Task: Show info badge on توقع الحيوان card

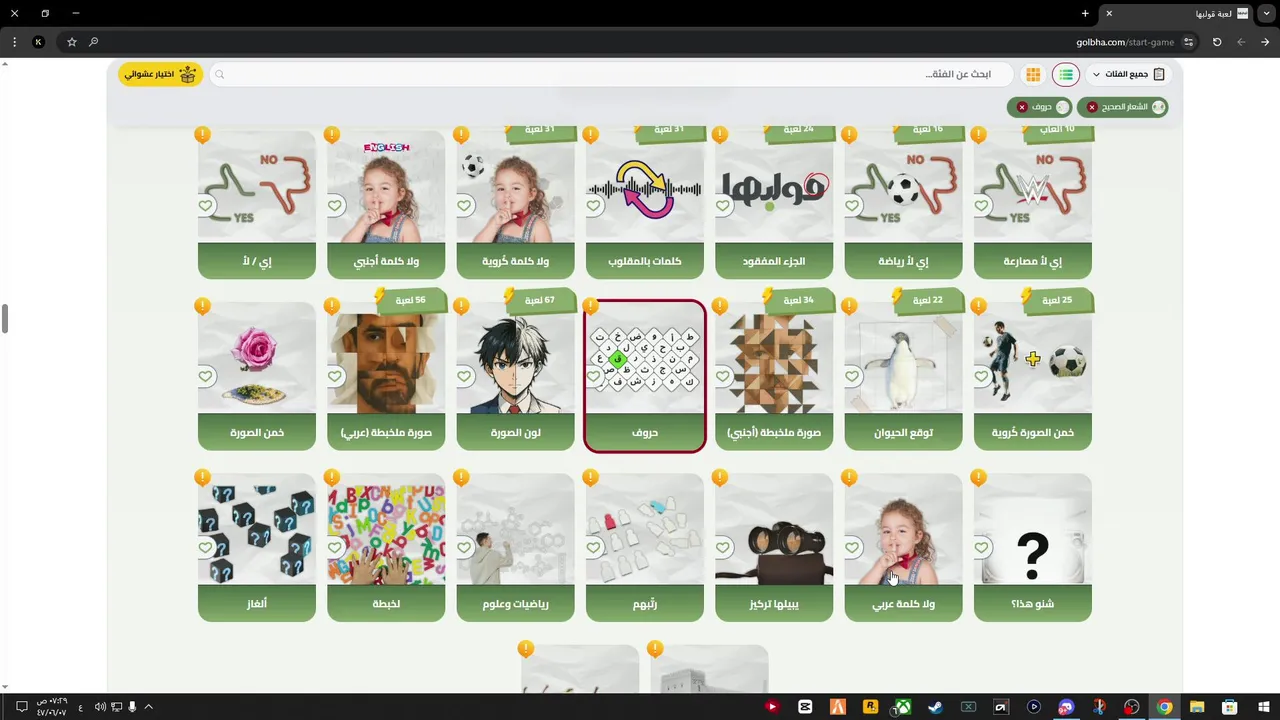Action: click(849, 306)
